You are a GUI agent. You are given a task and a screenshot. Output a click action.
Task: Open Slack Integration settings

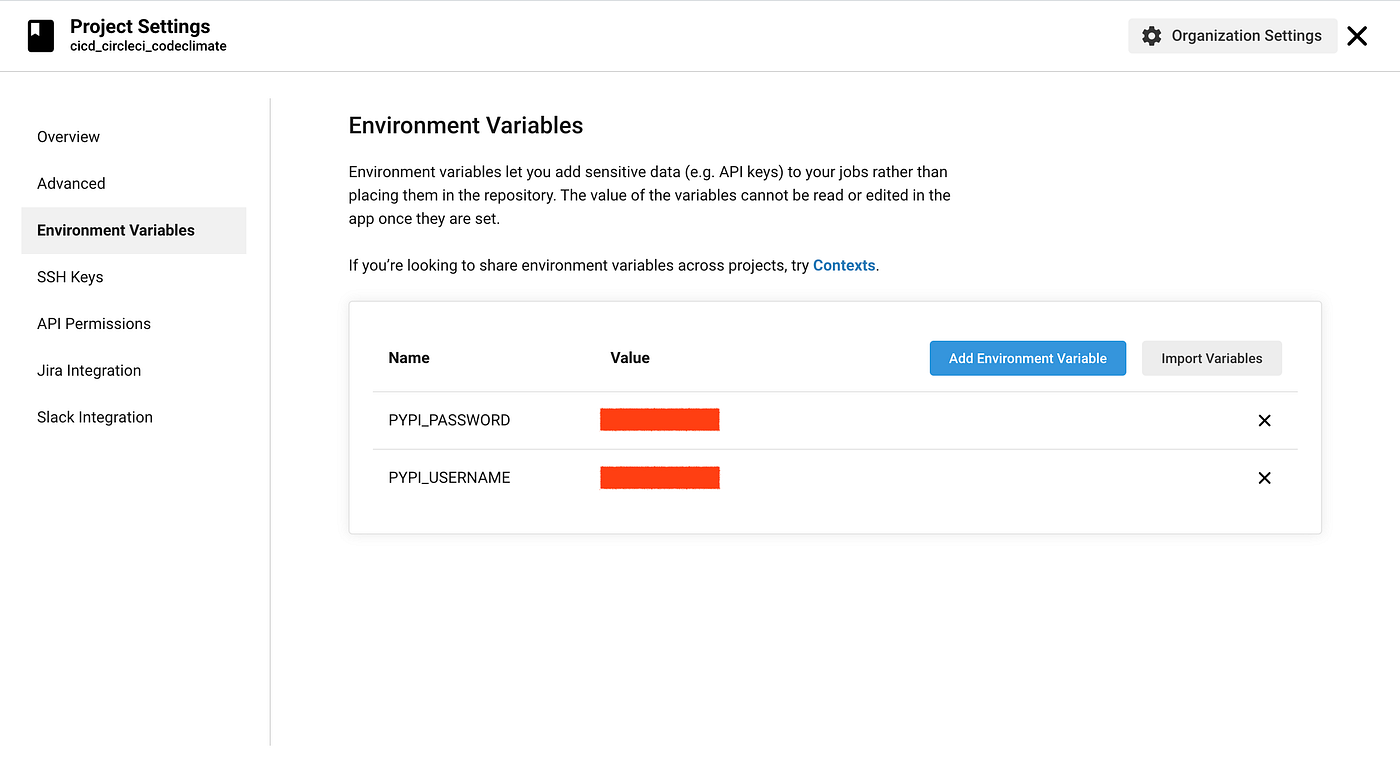click(94, 417)
